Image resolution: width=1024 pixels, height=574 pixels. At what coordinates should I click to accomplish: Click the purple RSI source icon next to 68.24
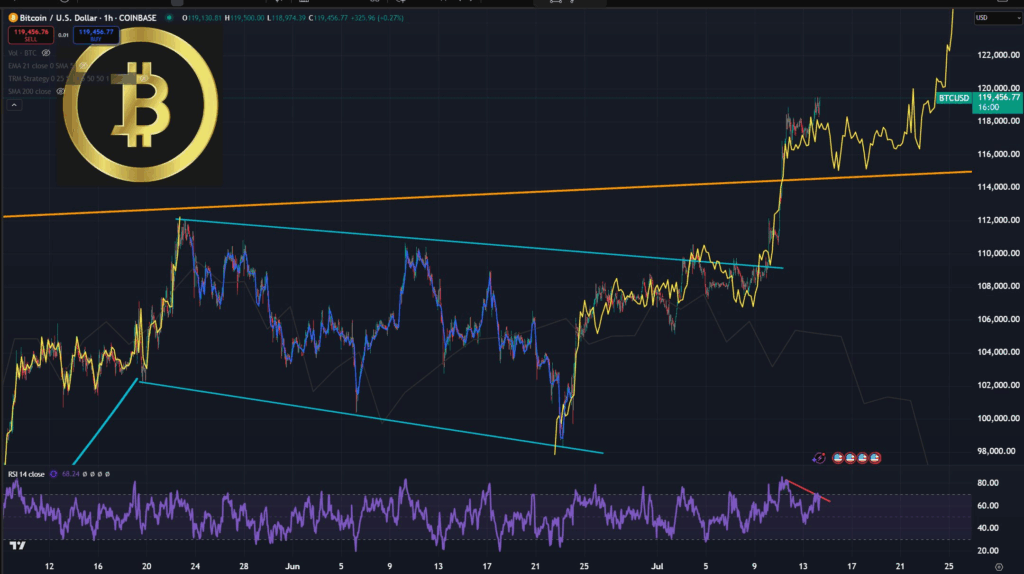(x=54, y=474)
